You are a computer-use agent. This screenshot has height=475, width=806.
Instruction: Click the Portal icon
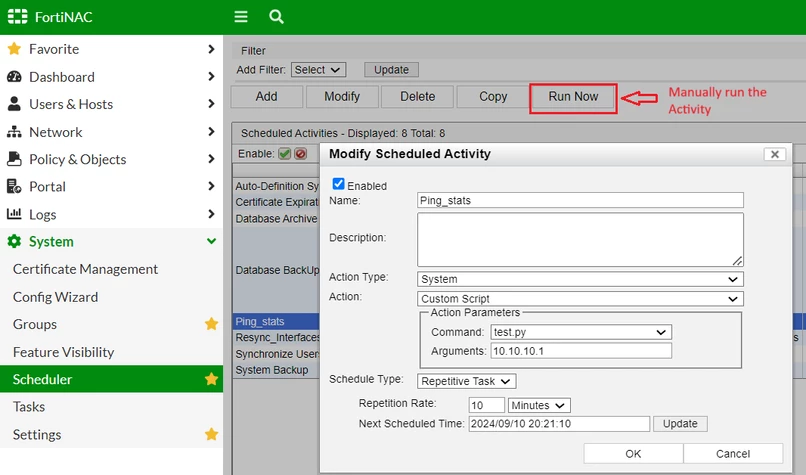pos(14,186)
